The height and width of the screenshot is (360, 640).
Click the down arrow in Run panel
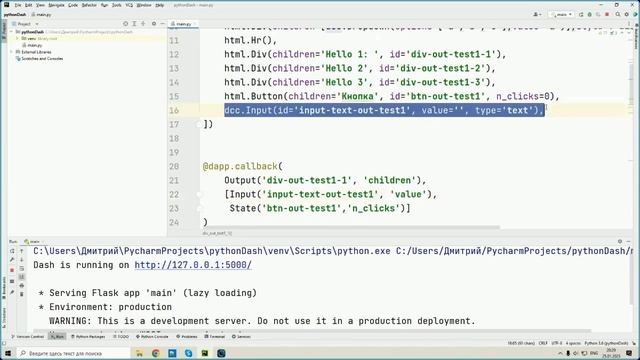pyautogui.click(x=22, y=260)
